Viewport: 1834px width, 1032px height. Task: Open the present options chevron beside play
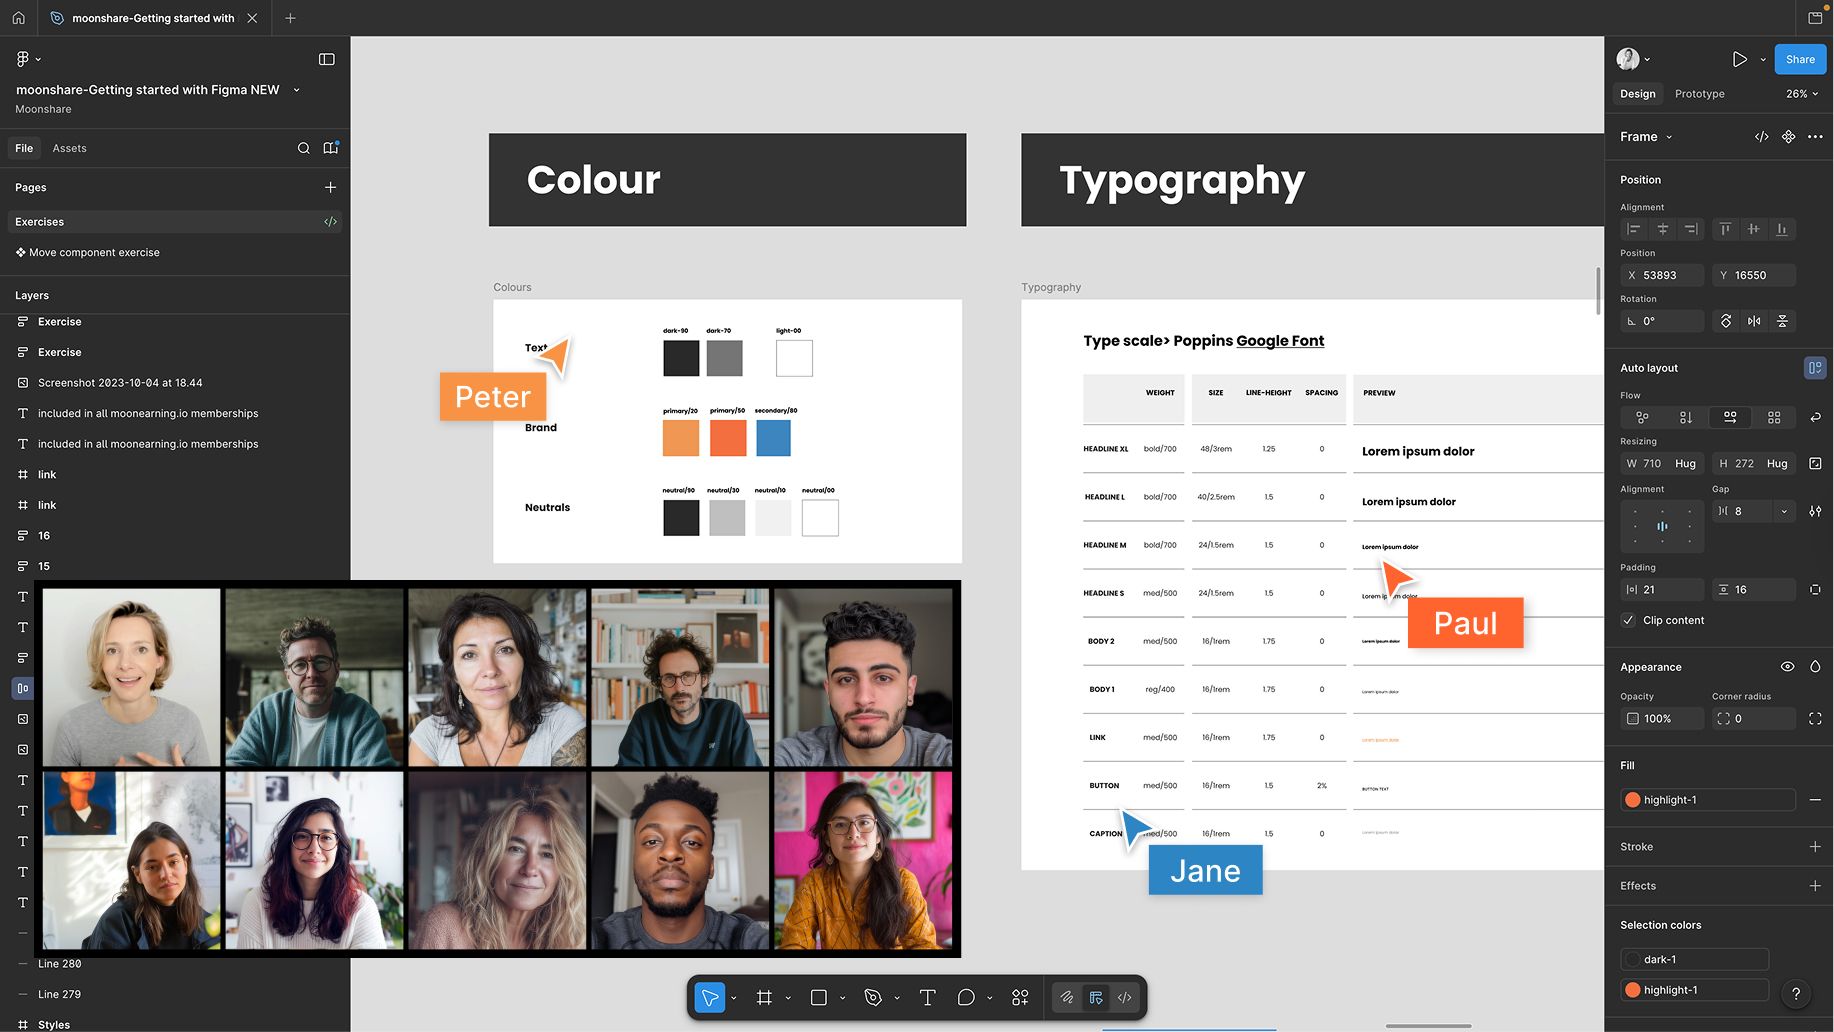coord(1763,60)
